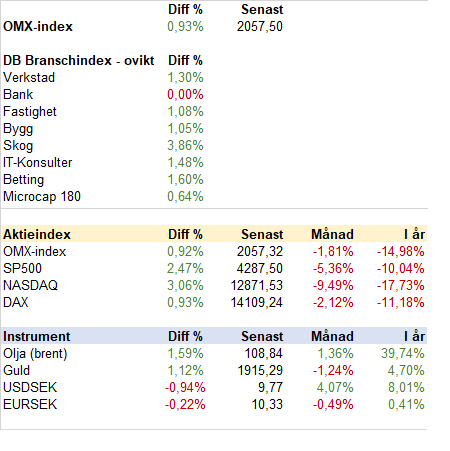
Task: Click the Verkstad row label
Action: tap(29, 78)
